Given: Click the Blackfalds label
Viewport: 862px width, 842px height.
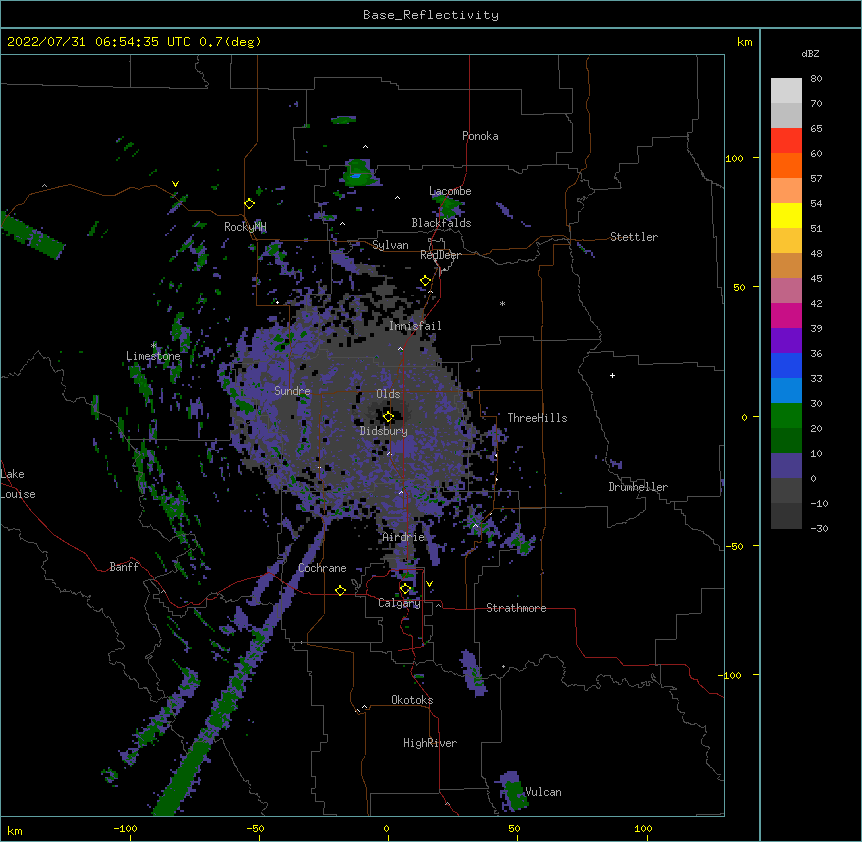Looking at the screenshot, I should pos(441,223).
